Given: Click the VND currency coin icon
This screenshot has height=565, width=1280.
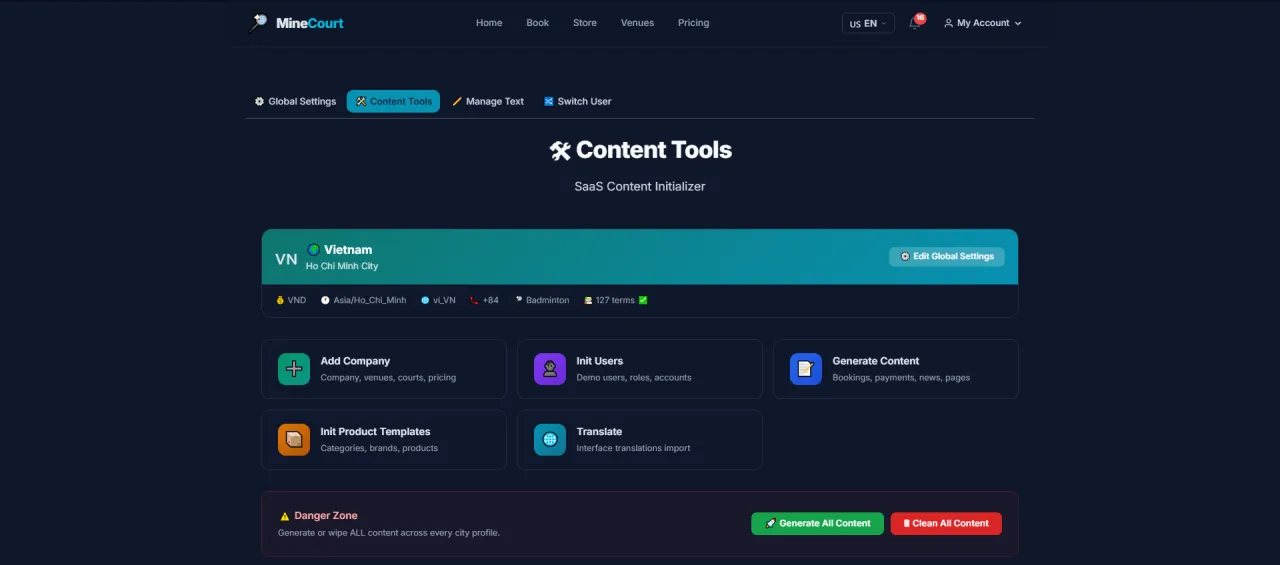Looking at the screenshot, I should (x=280, y=300).
